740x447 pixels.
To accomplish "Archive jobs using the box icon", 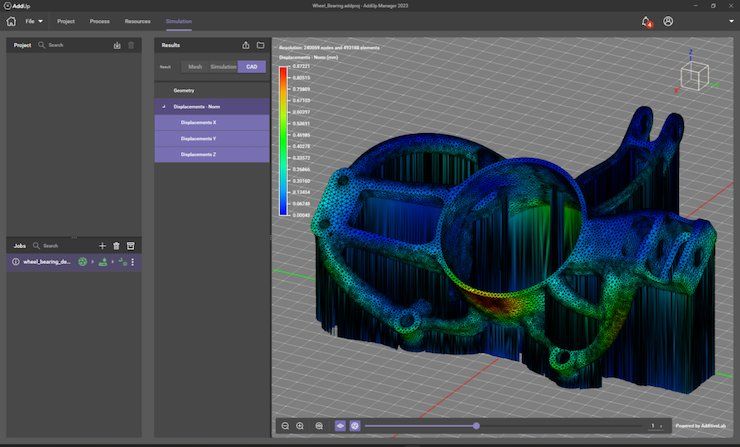I will click(x=131, y=245).
